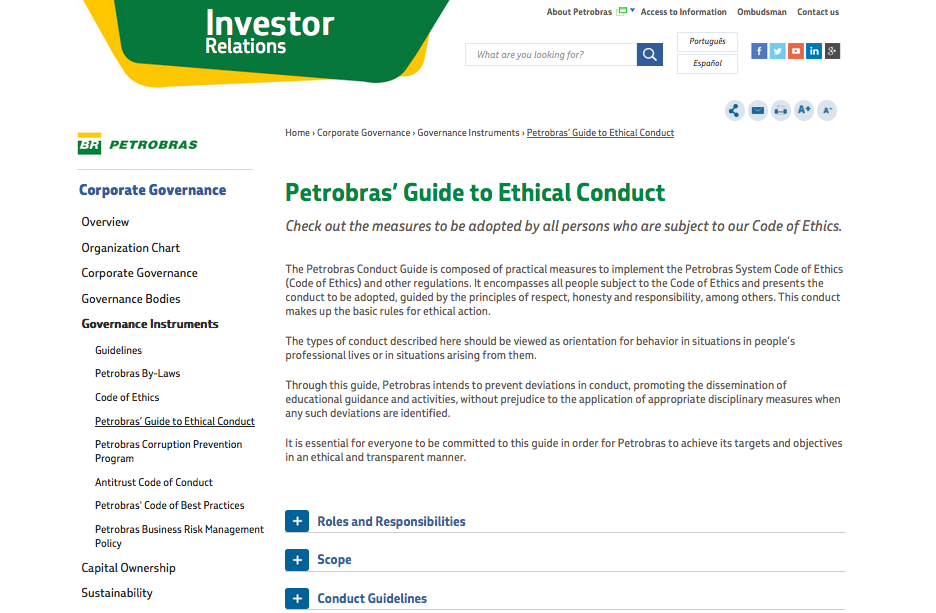Expand the Conduct Guidelines section
936x613 pixels.
pos(297,599)
